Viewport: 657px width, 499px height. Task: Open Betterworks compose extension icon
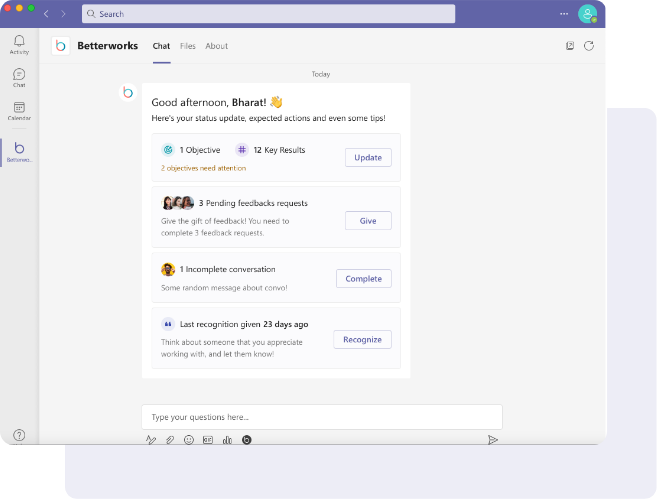click(247, 440)
